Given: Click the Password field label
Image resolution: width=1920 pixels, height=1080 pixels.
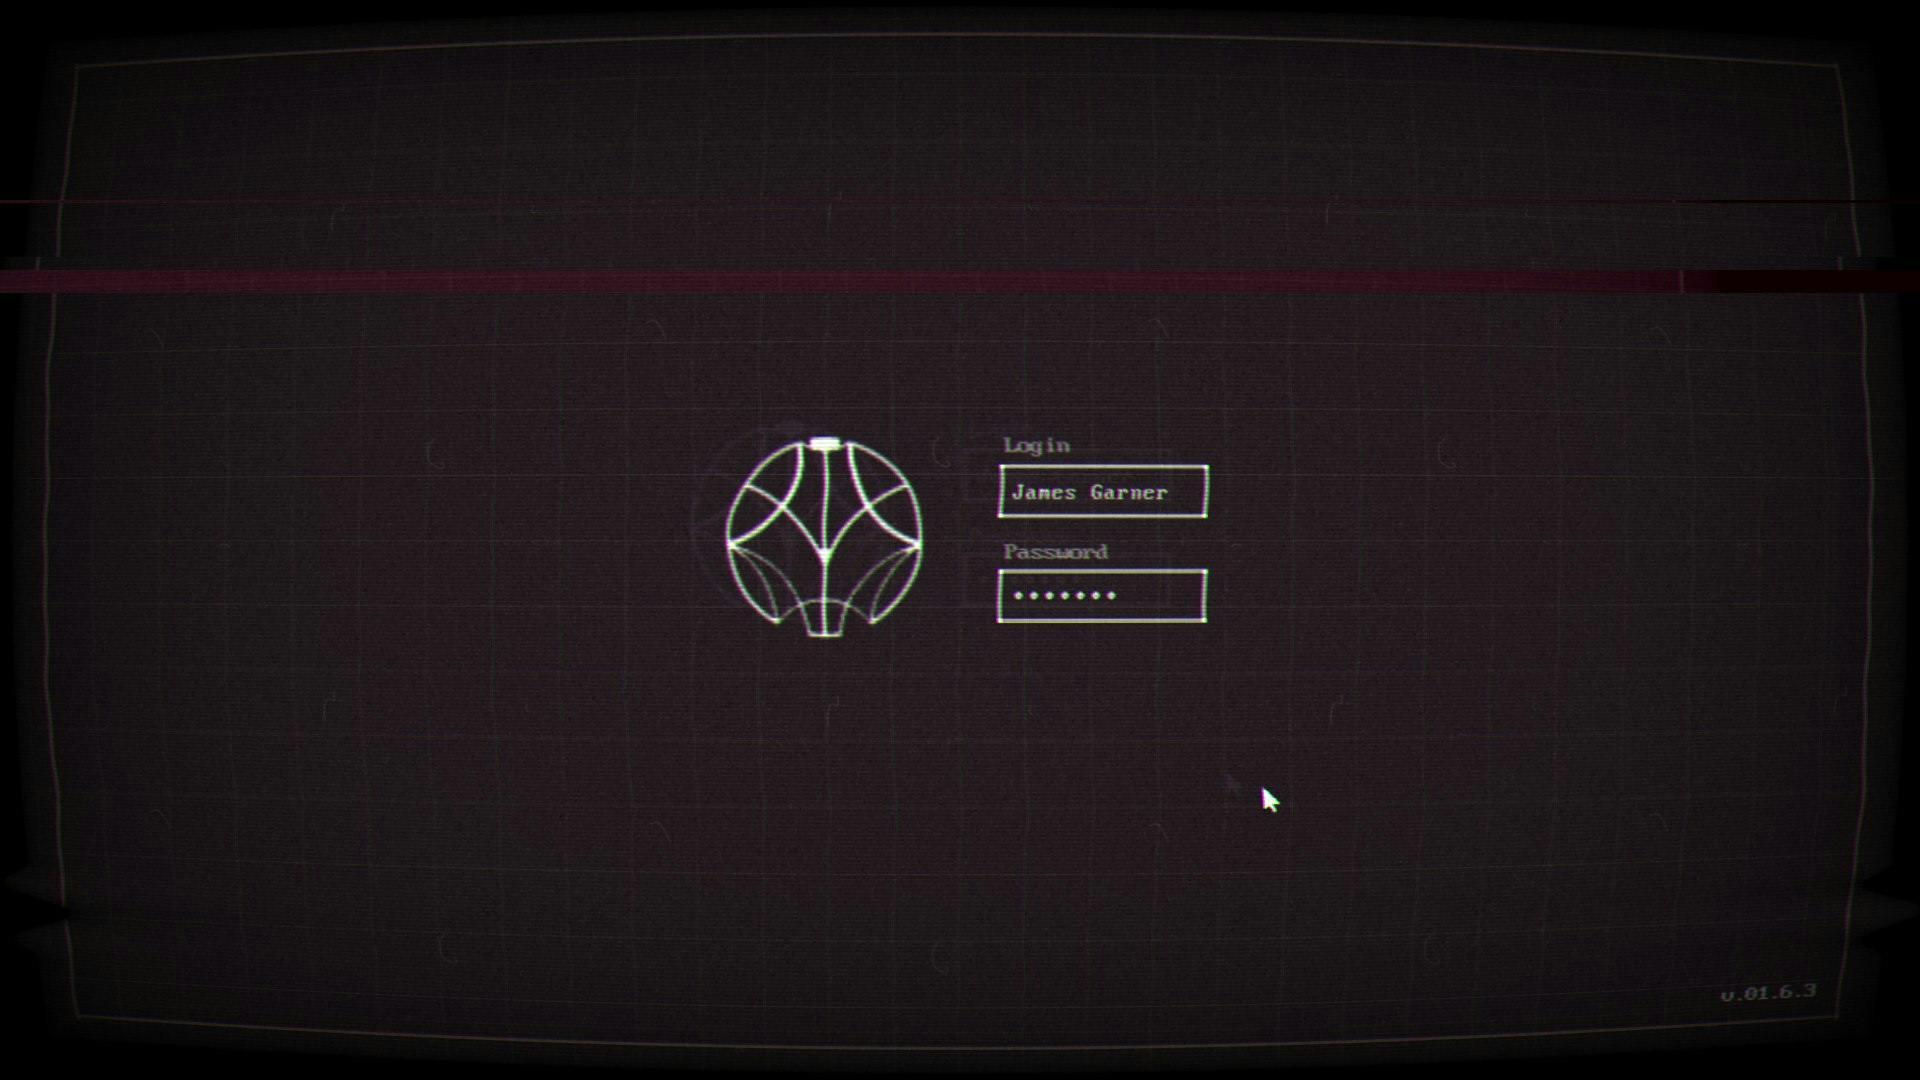Looking at the screenshot, I should click(x=1054, y=551).
